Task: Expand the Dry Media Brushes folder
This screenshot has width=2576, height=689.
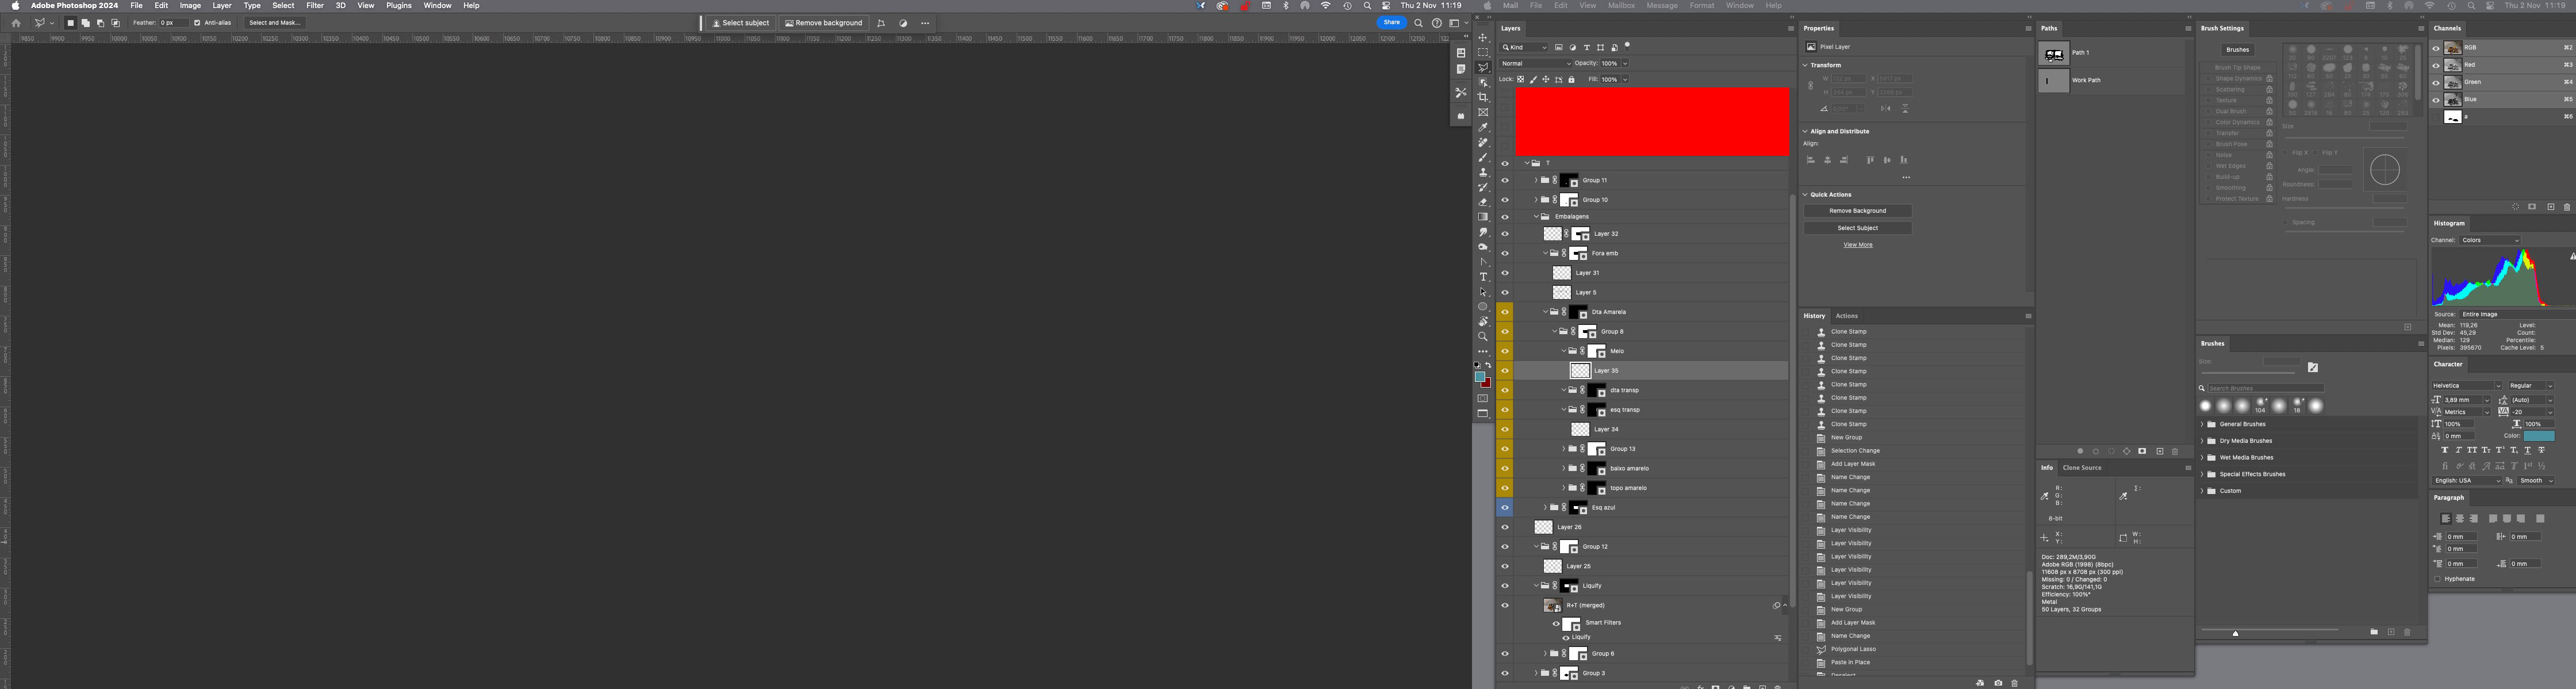Action: click(2201, 440)
